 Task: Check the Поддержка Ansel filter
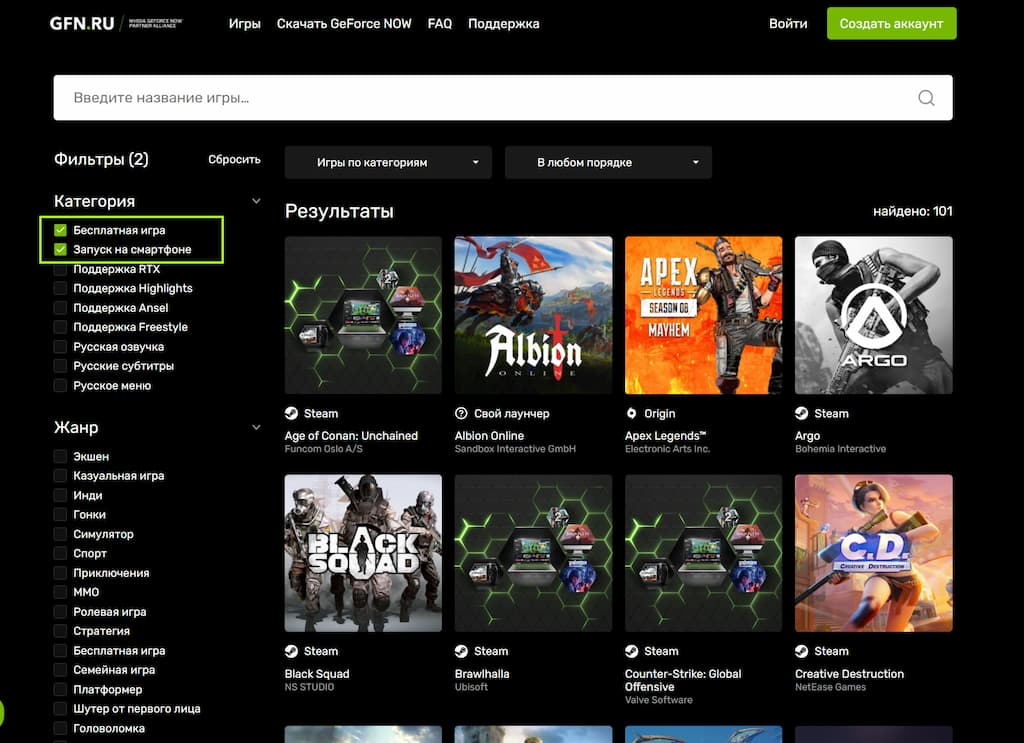click(x=60, y=308)
